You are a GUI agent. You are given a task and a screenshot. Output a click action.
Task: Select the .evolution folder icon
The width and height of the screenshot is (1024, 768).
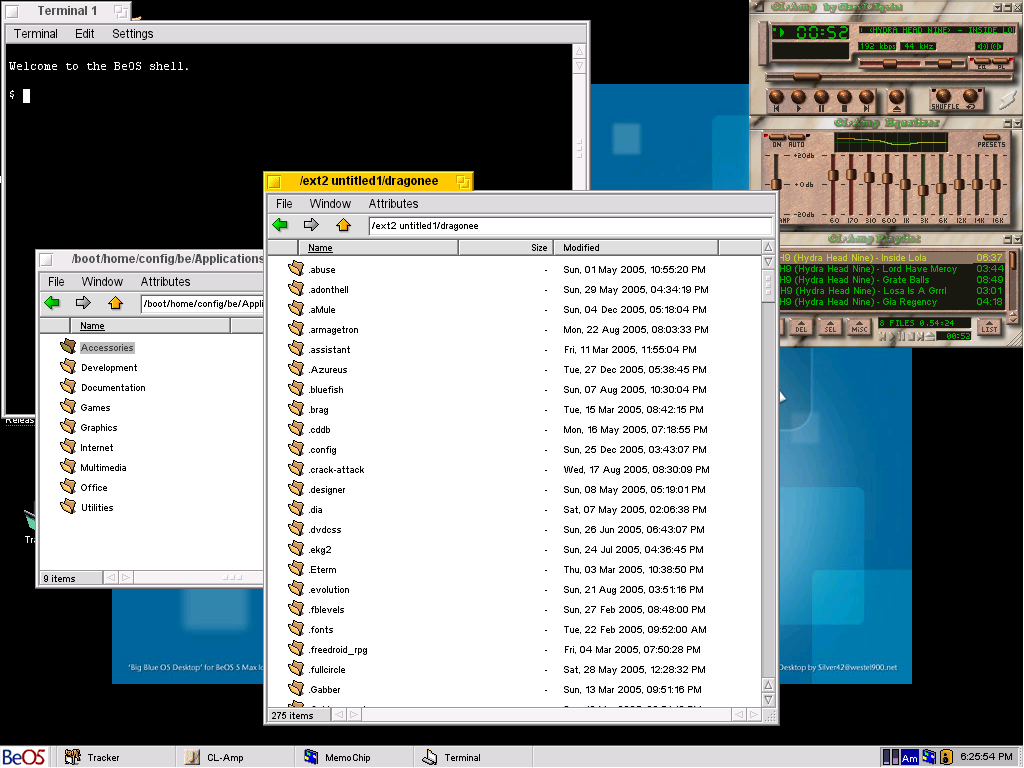tap(296, 588)
